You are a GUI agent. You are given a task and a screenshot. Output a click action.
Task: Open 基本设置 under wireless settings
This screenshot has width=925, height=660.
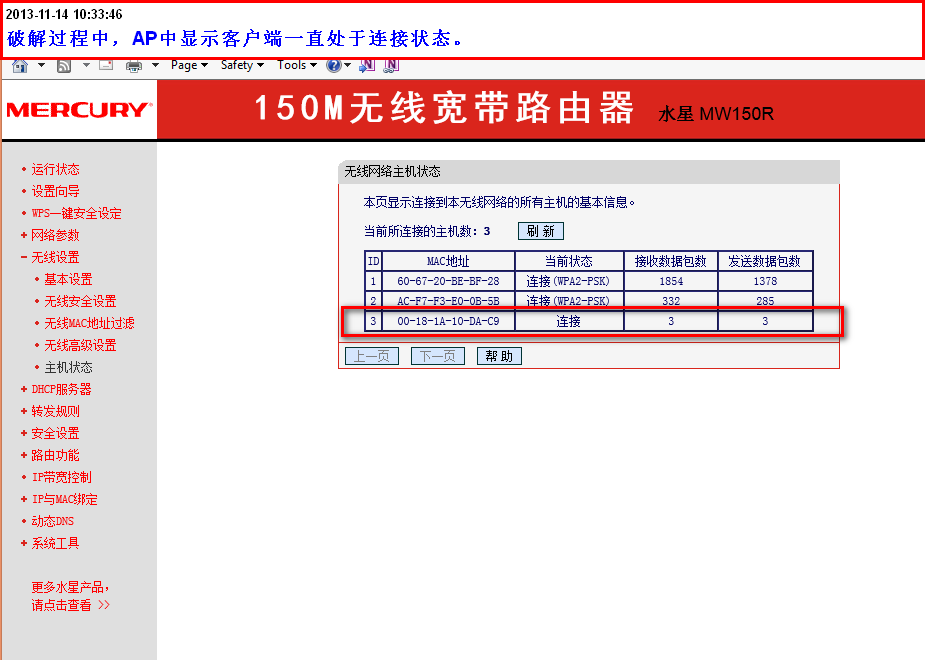[x=68, y=279]
